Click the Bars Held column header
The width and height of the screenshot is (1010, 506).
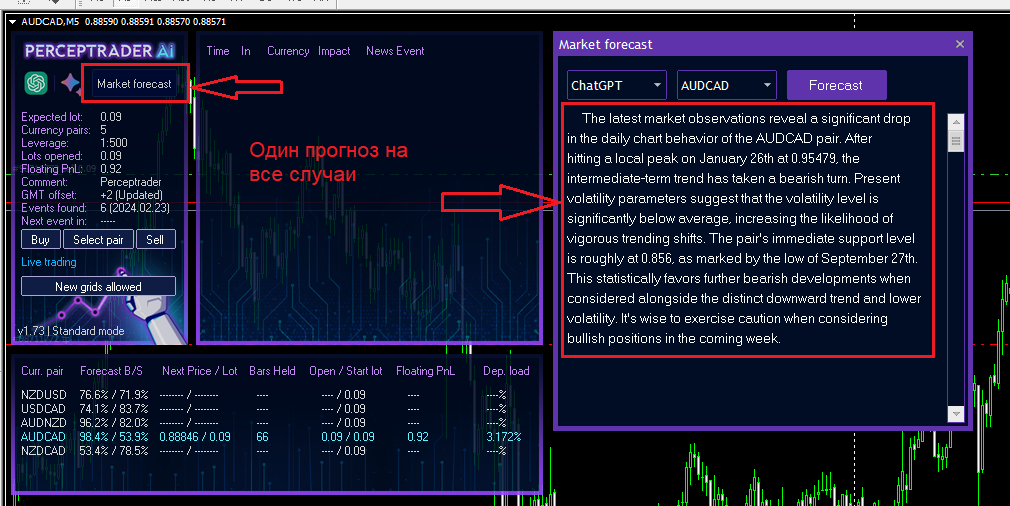272,371
